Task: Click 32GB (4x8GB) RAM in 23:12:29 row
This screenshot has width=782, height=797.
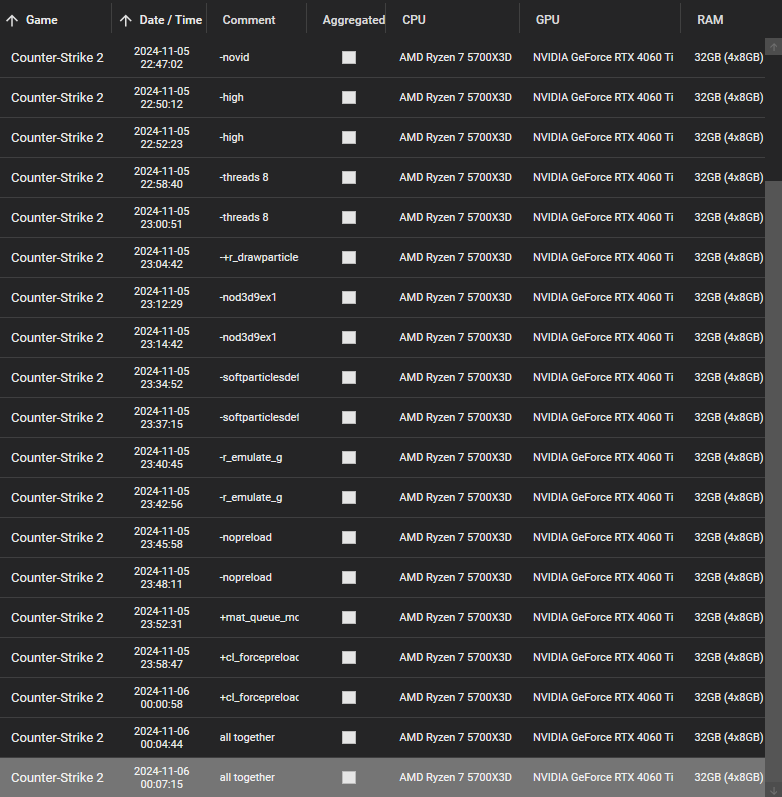Action: coord(729,297)
